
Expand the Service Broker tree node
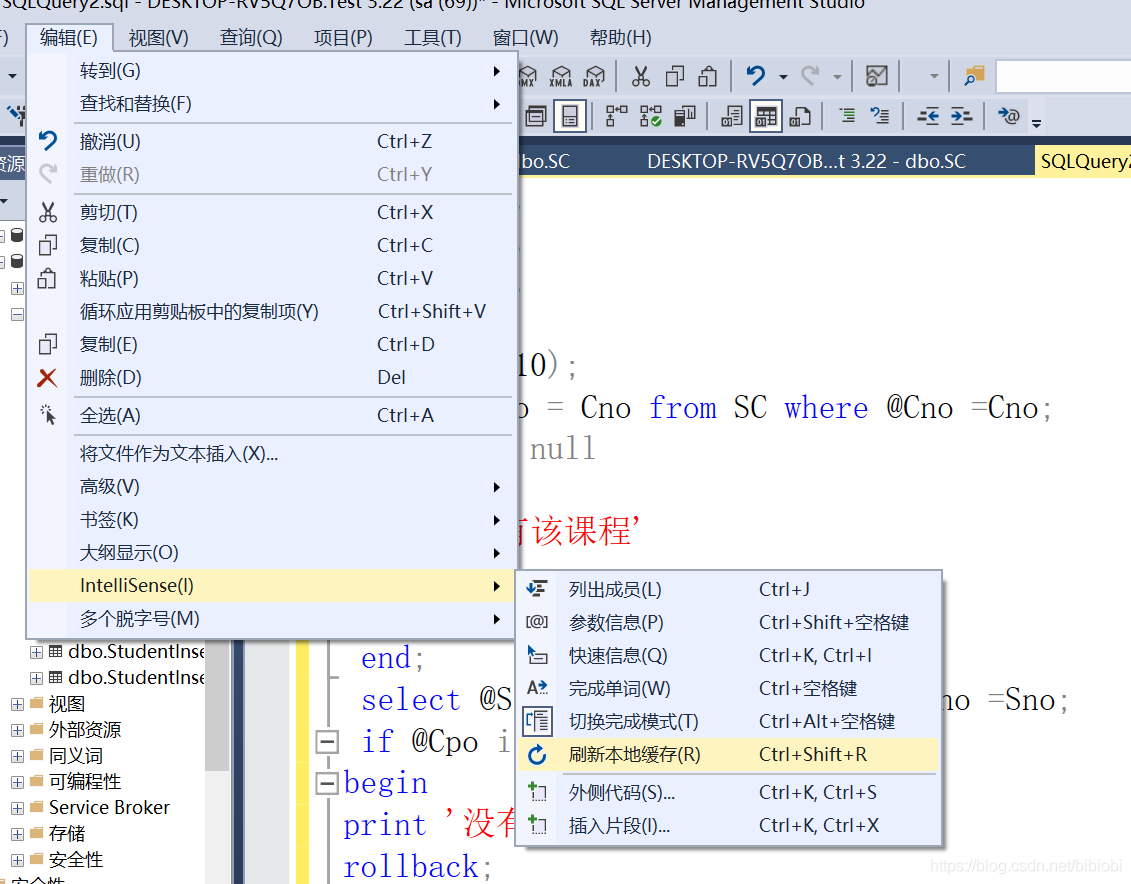point(18,808)
